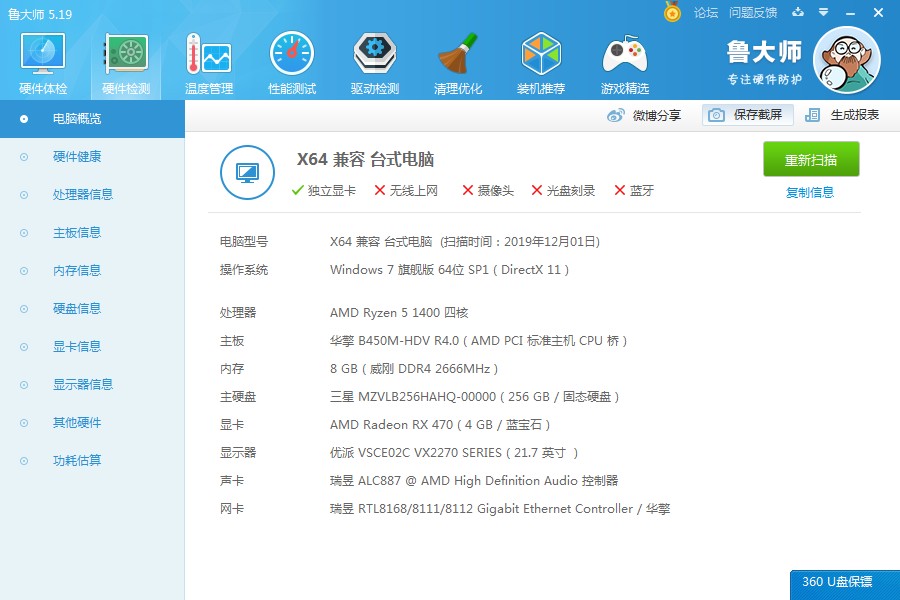Open 清理优化 broom cleanup icon
Screen dimensions: 900x600
point(457,53)
